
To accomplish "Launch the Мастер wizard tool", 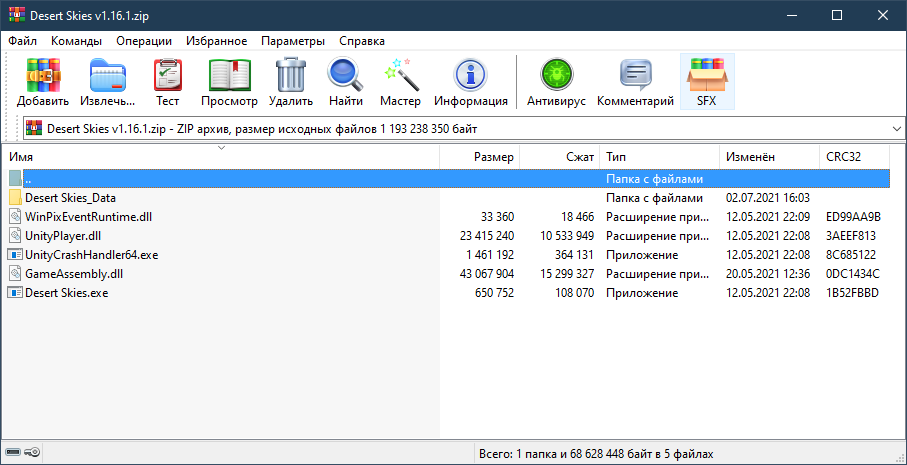I will click(400, 81).
